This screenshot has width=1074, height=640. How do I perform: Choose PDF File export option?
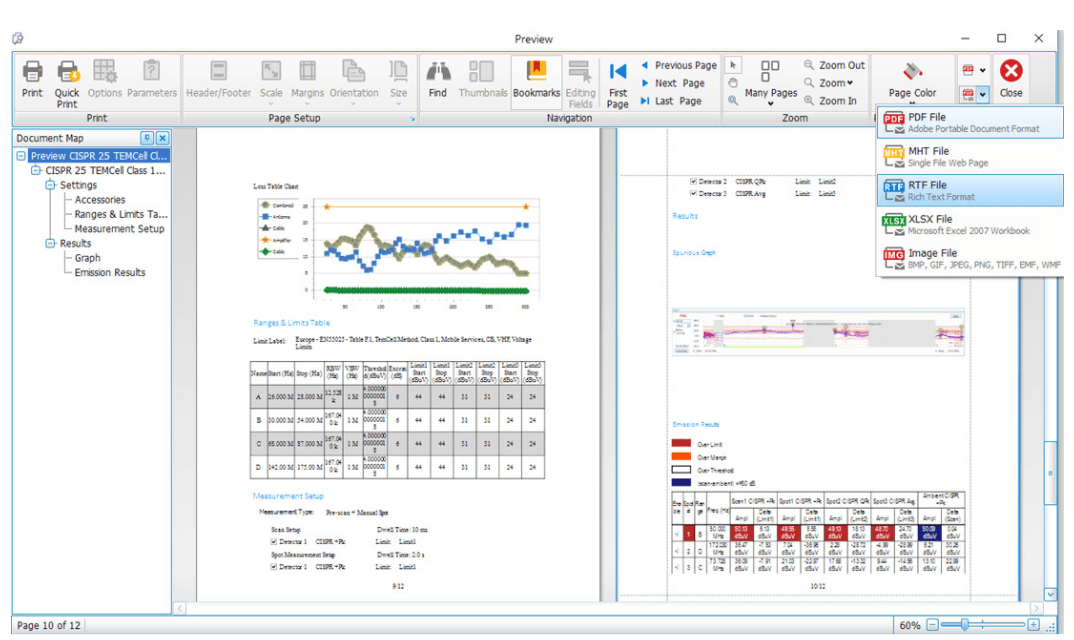[x=968, y=123]
